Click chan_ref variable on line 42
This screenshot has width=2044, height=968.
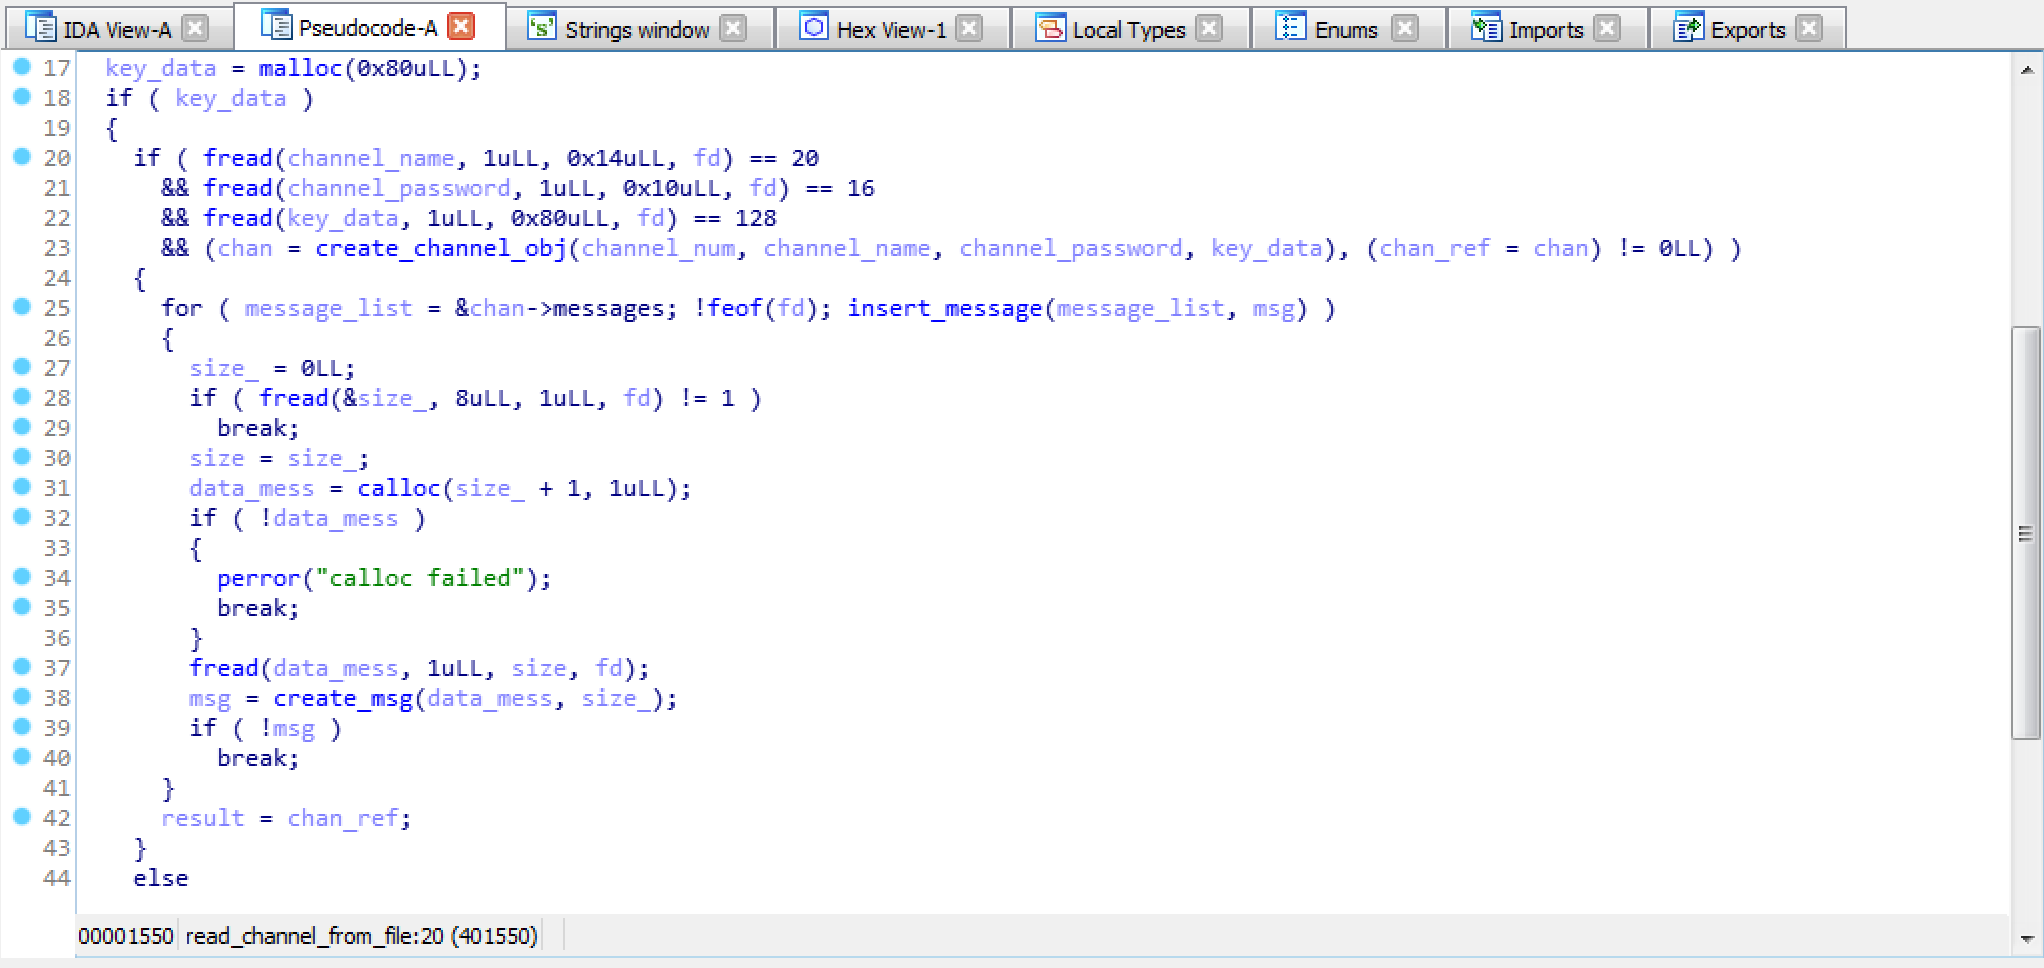click(343, 818)
